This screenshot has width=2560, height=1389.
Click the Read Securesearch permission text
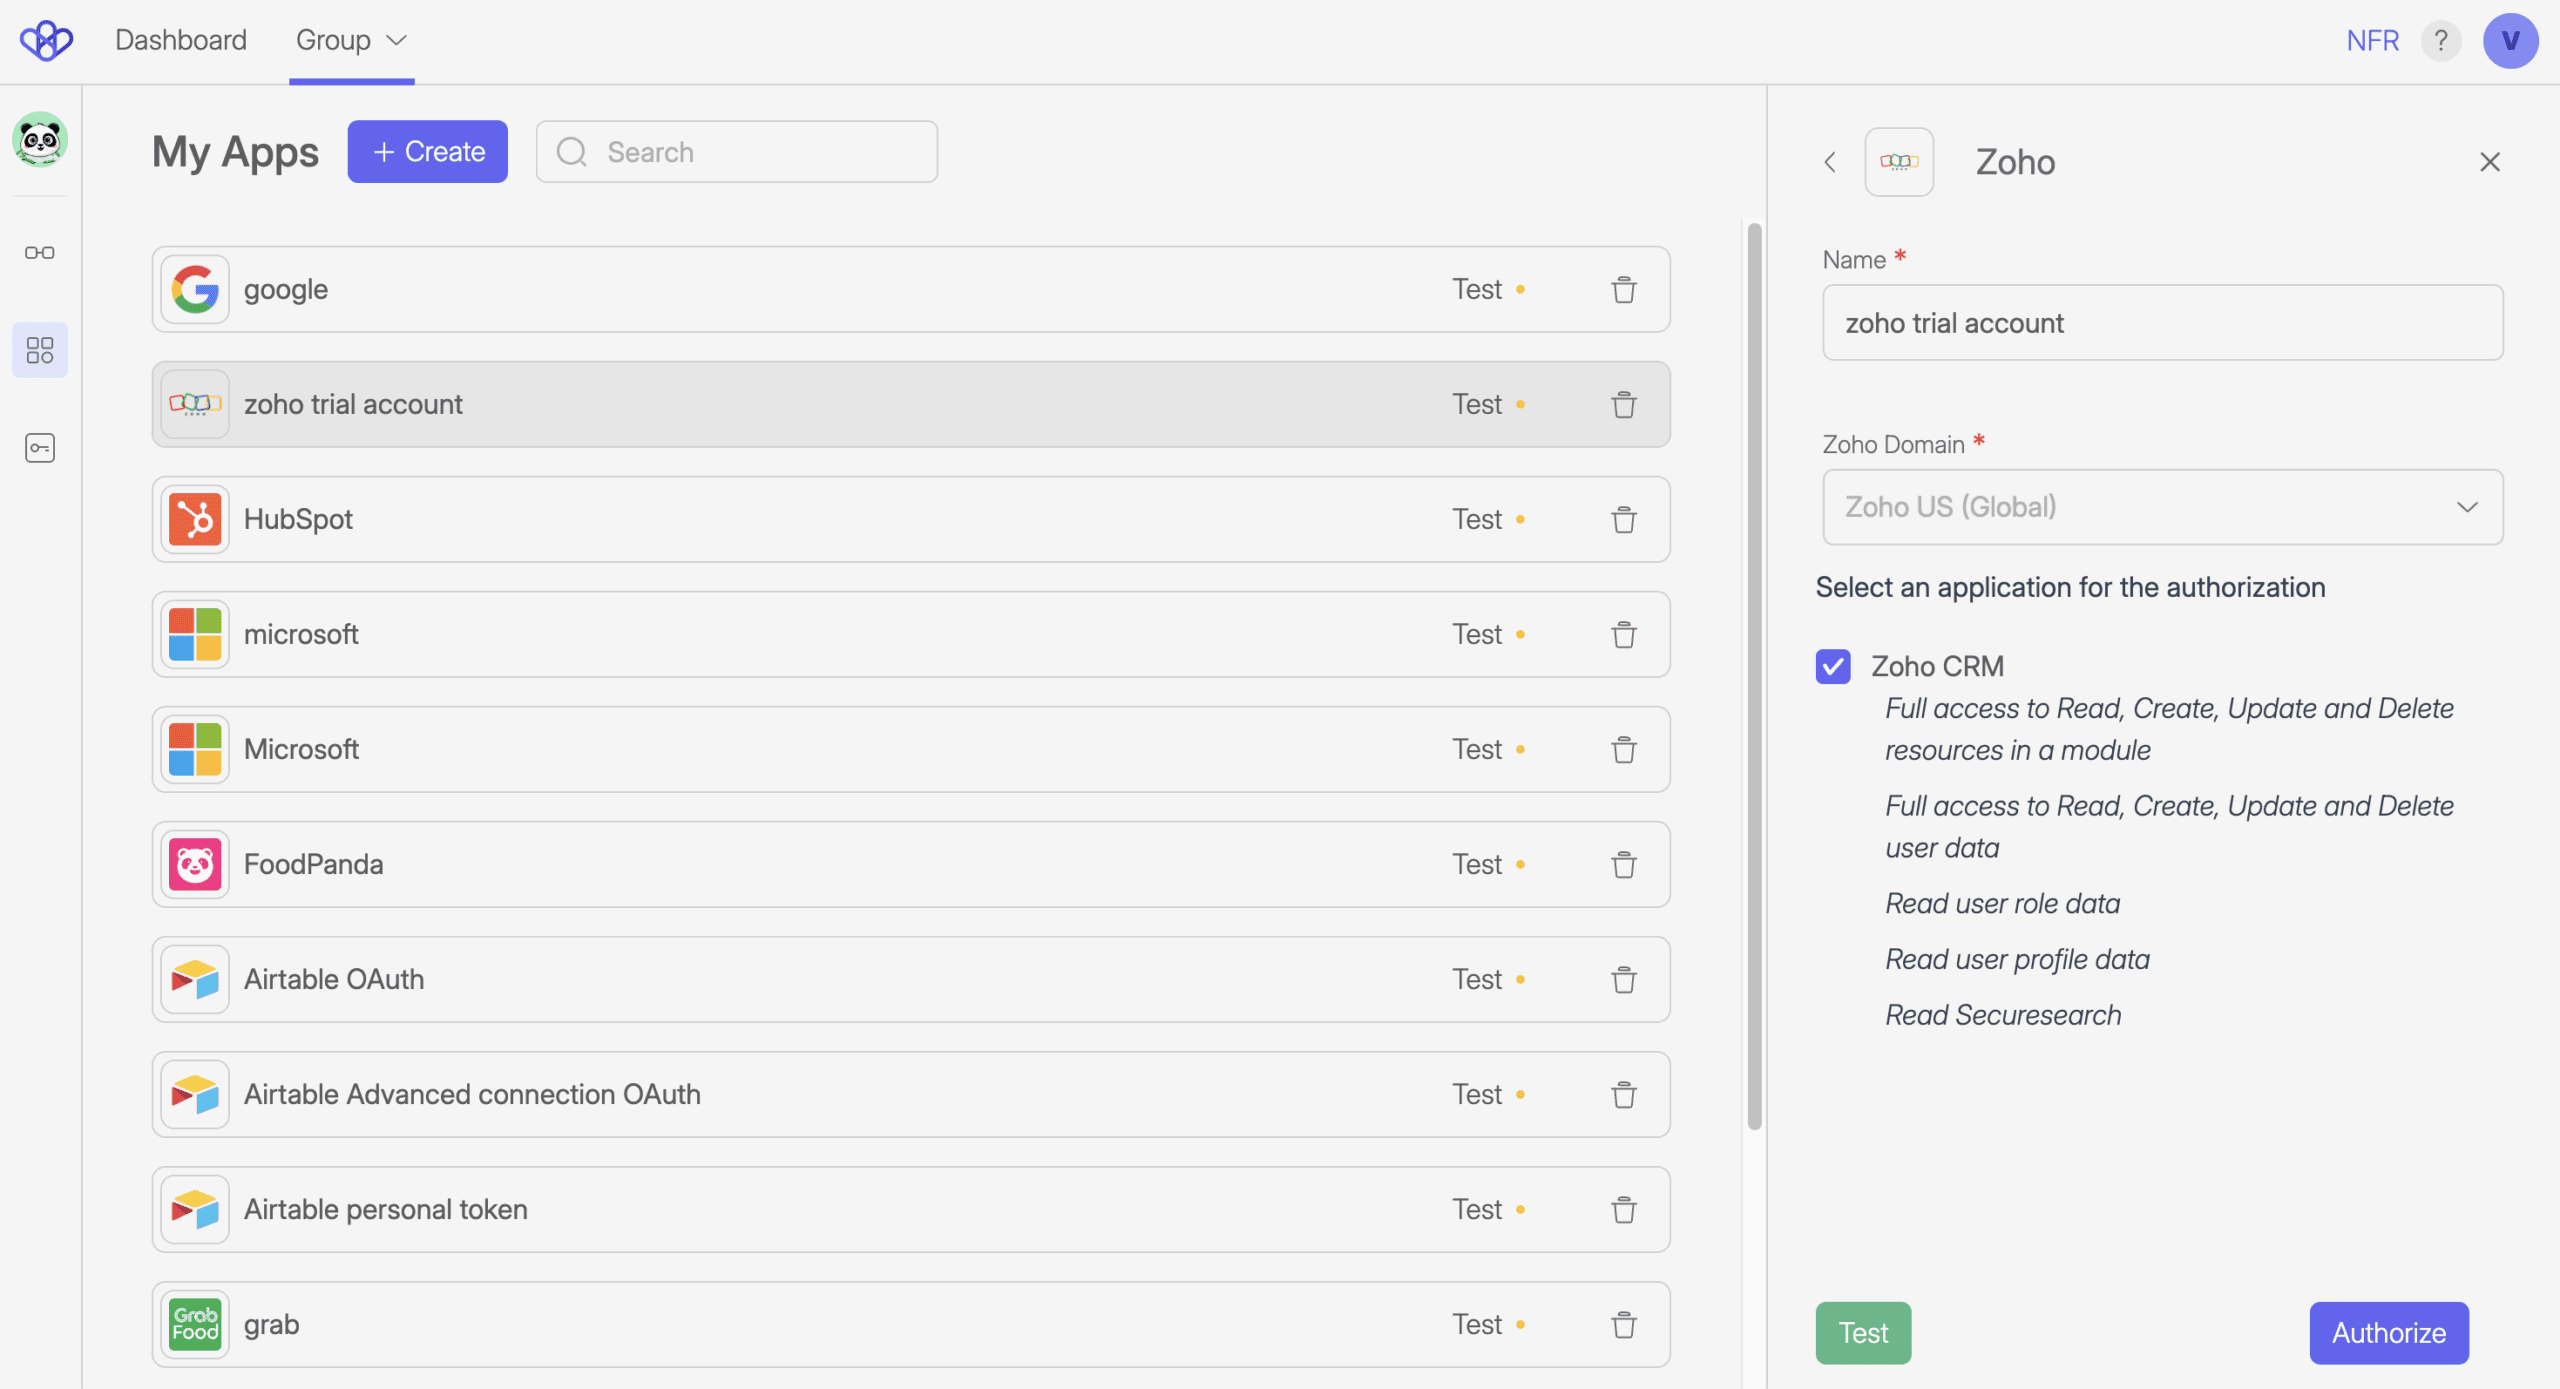pyautogui.click(x=2003, y=1015)
